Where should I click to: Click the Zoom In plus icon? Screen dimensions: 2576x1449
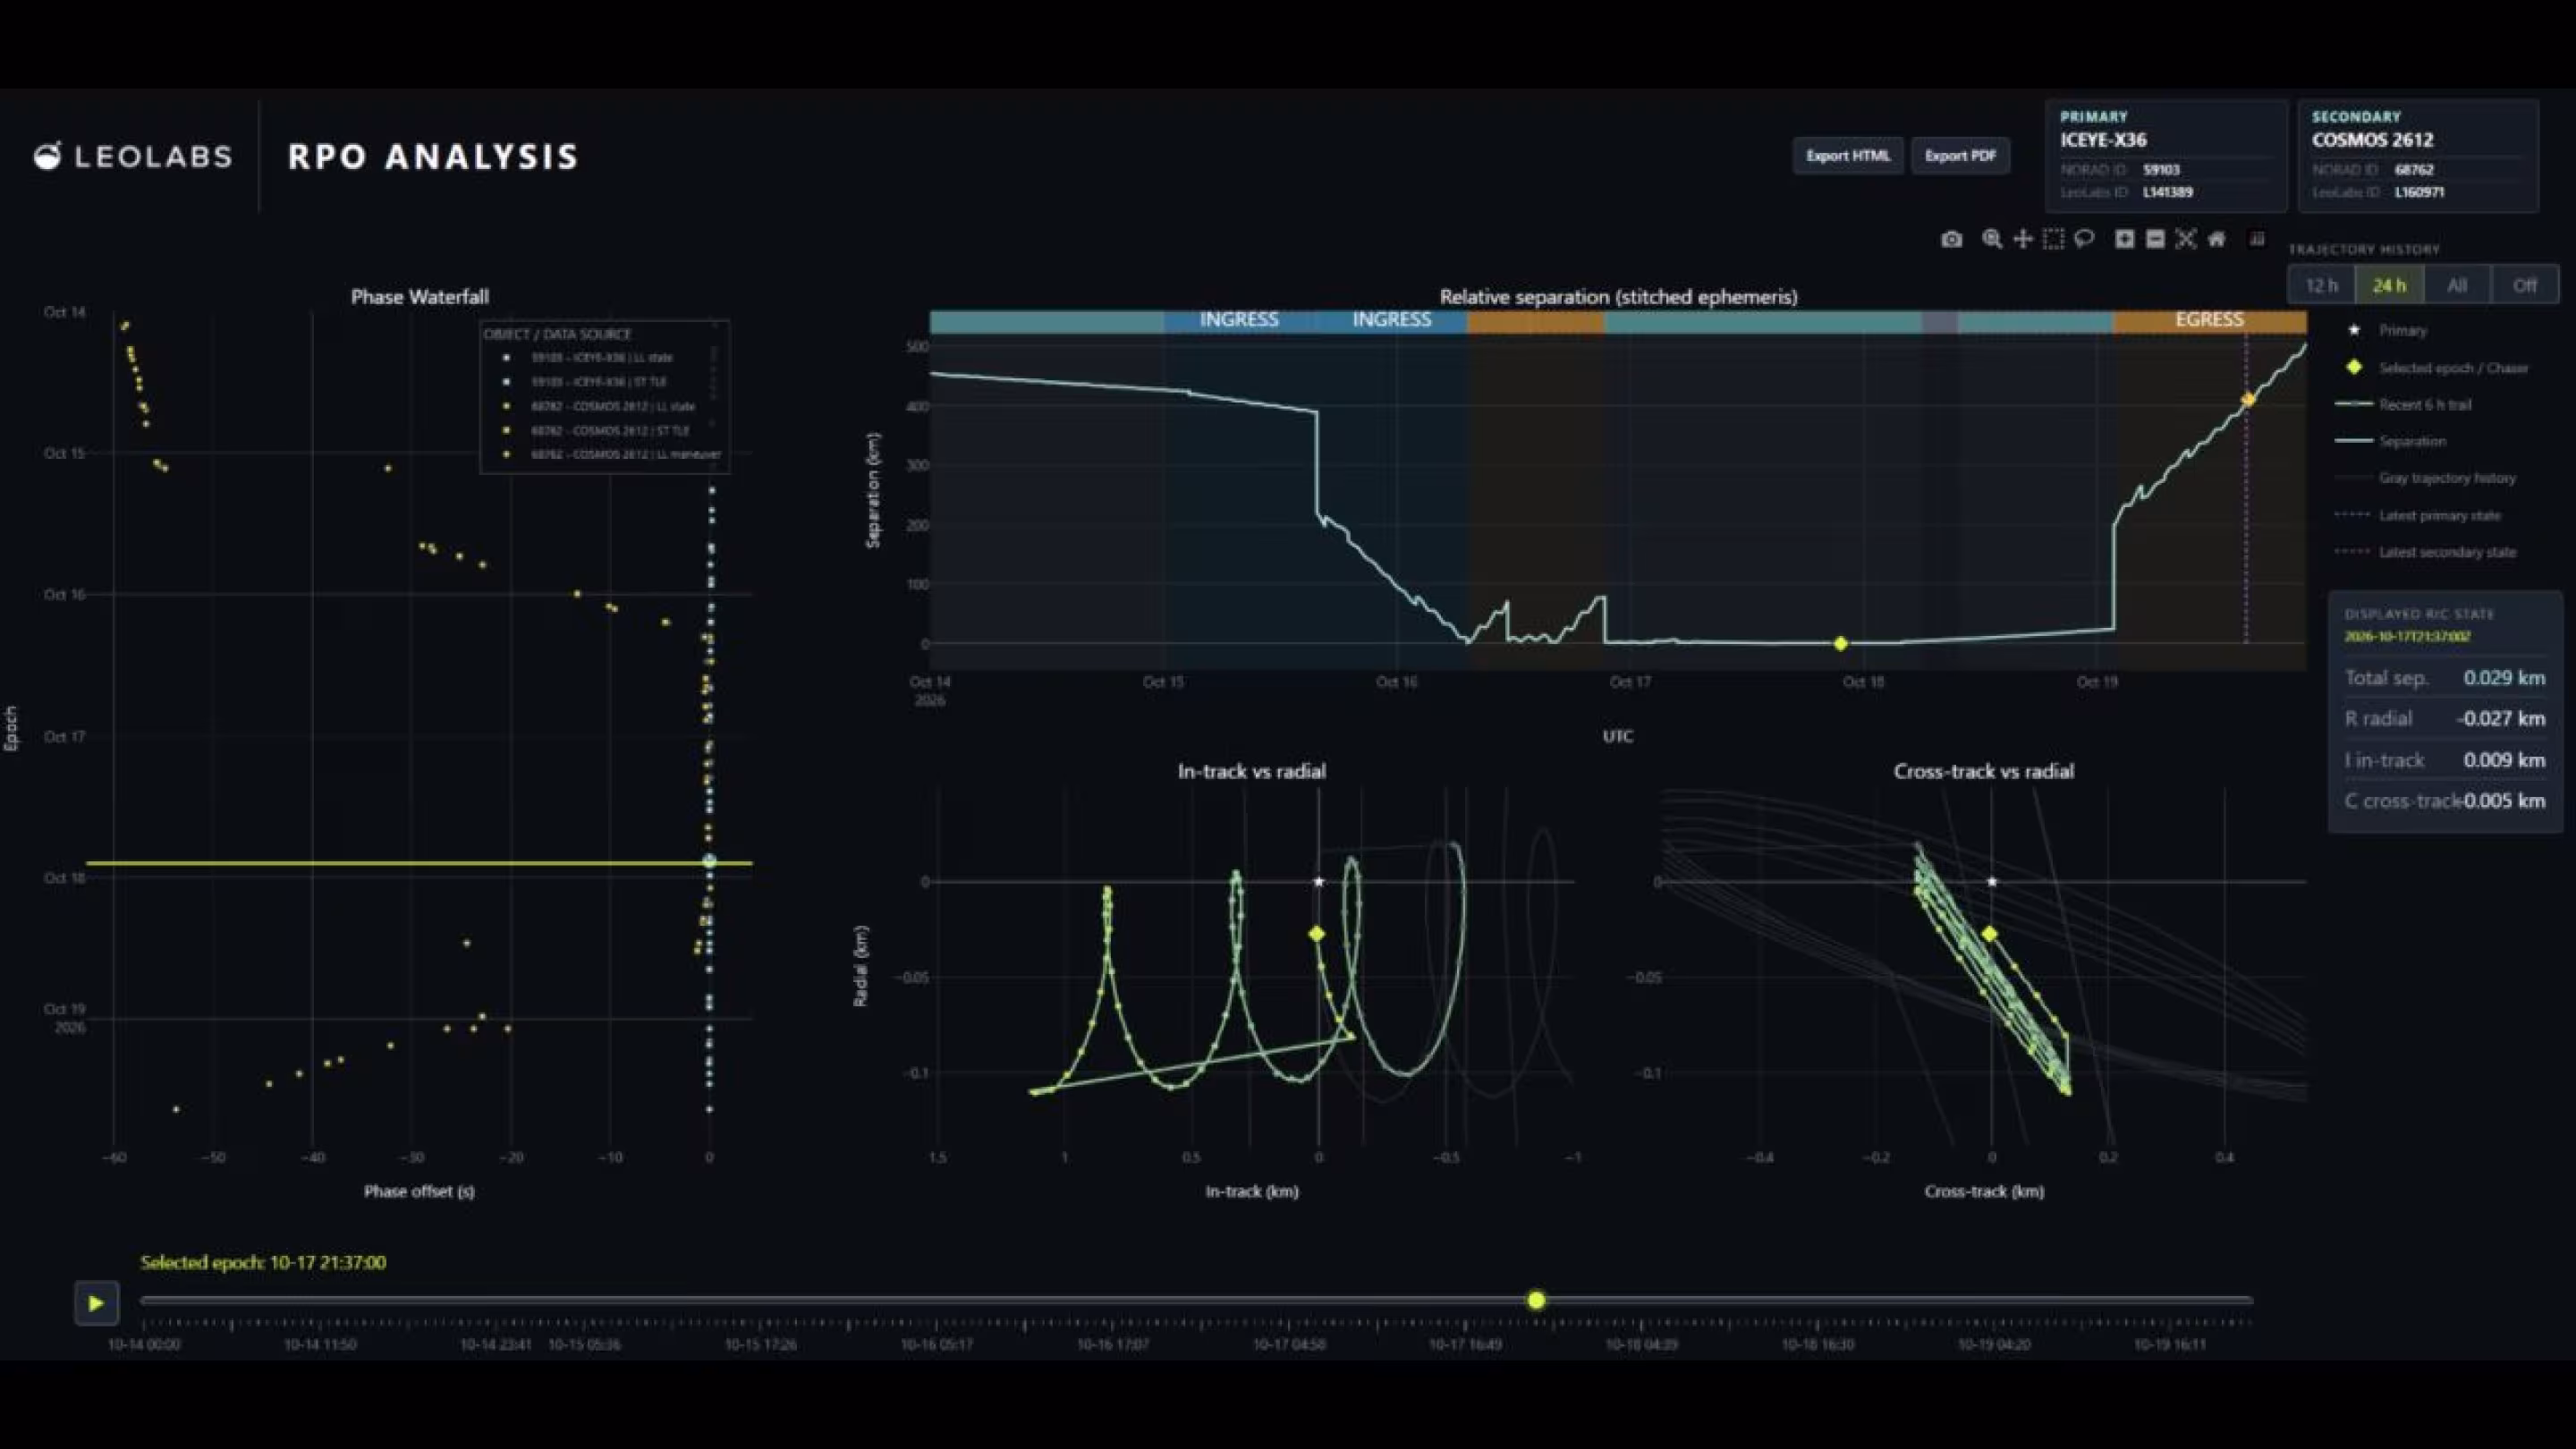point(2125,239)
